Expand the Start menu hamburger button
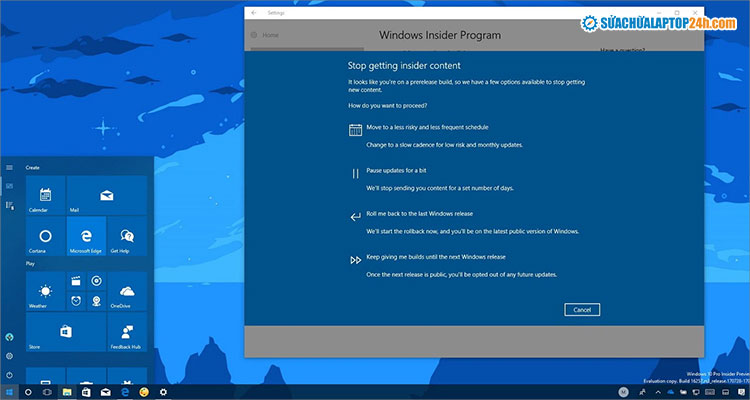Viewport: 750px width, 400px height. 9,167
